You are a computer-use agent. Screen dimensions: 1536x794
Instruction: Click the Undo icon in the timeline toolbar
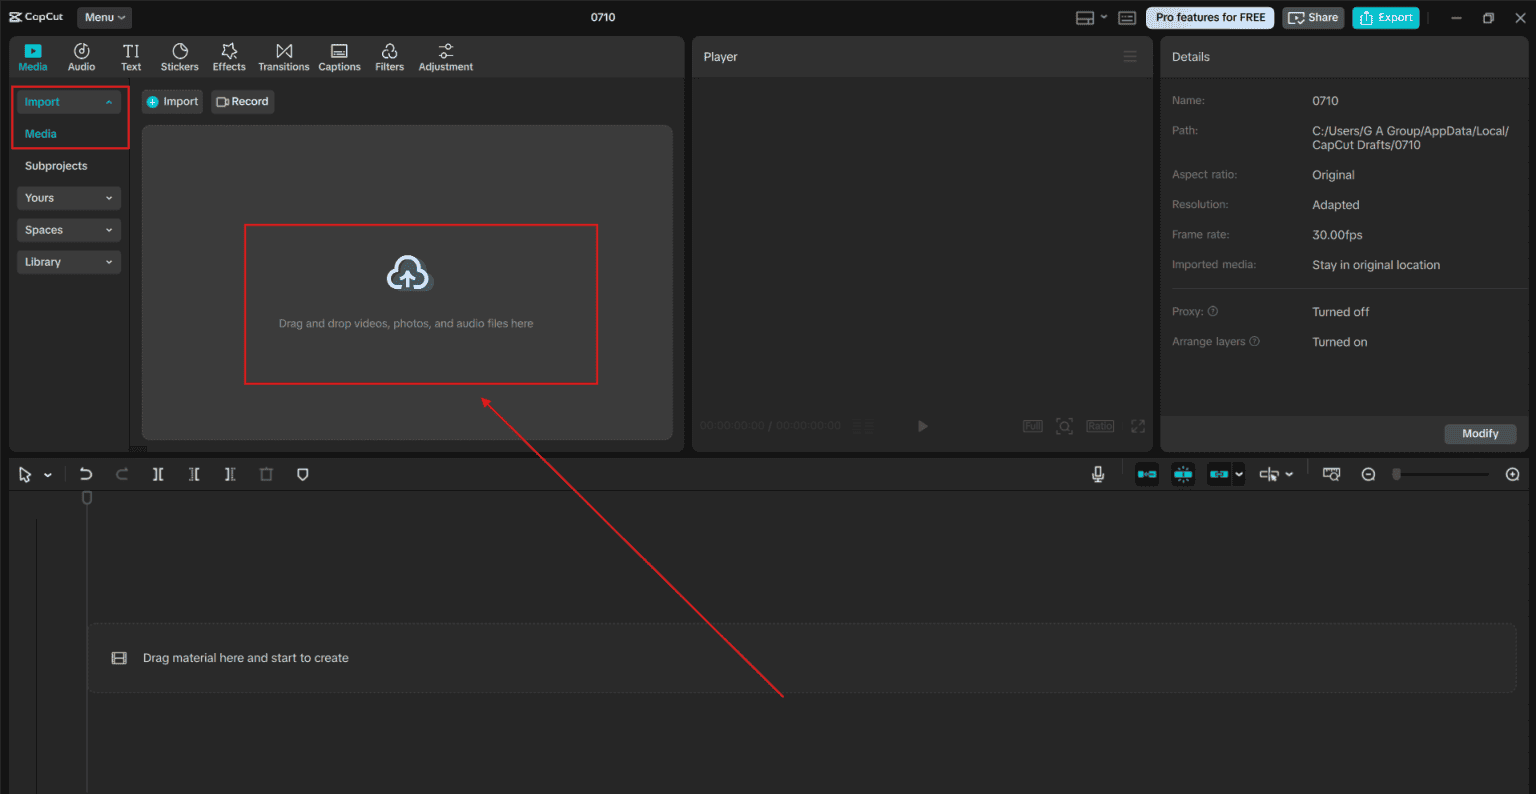tap(86, 474)
